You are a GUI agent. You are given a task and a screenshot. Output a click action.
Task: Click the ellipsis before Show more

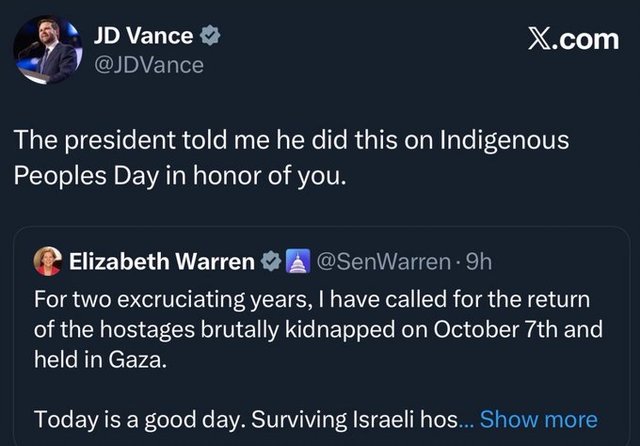(x=494, y=421)
